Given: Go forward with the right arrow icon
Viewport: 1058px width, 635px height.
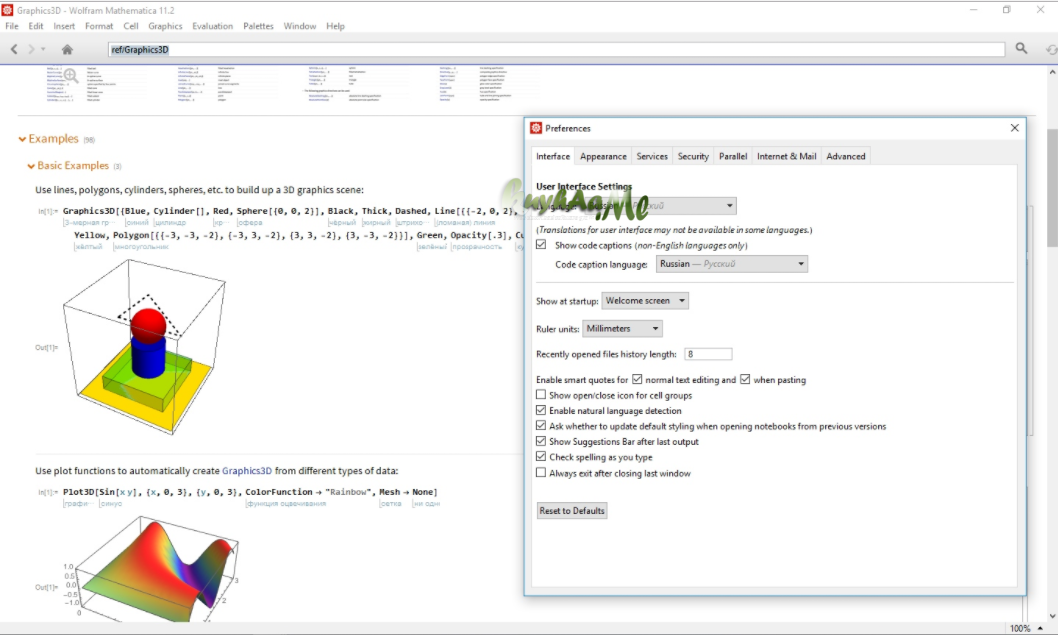Looking at the screenshot, I should [31, 49].
